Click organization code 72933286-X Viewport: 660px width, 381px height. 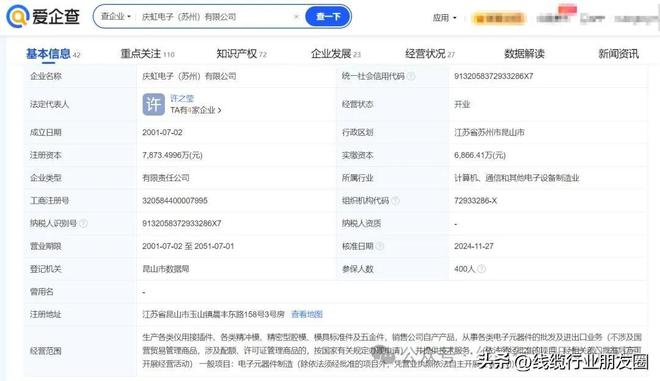pos(475,201)
